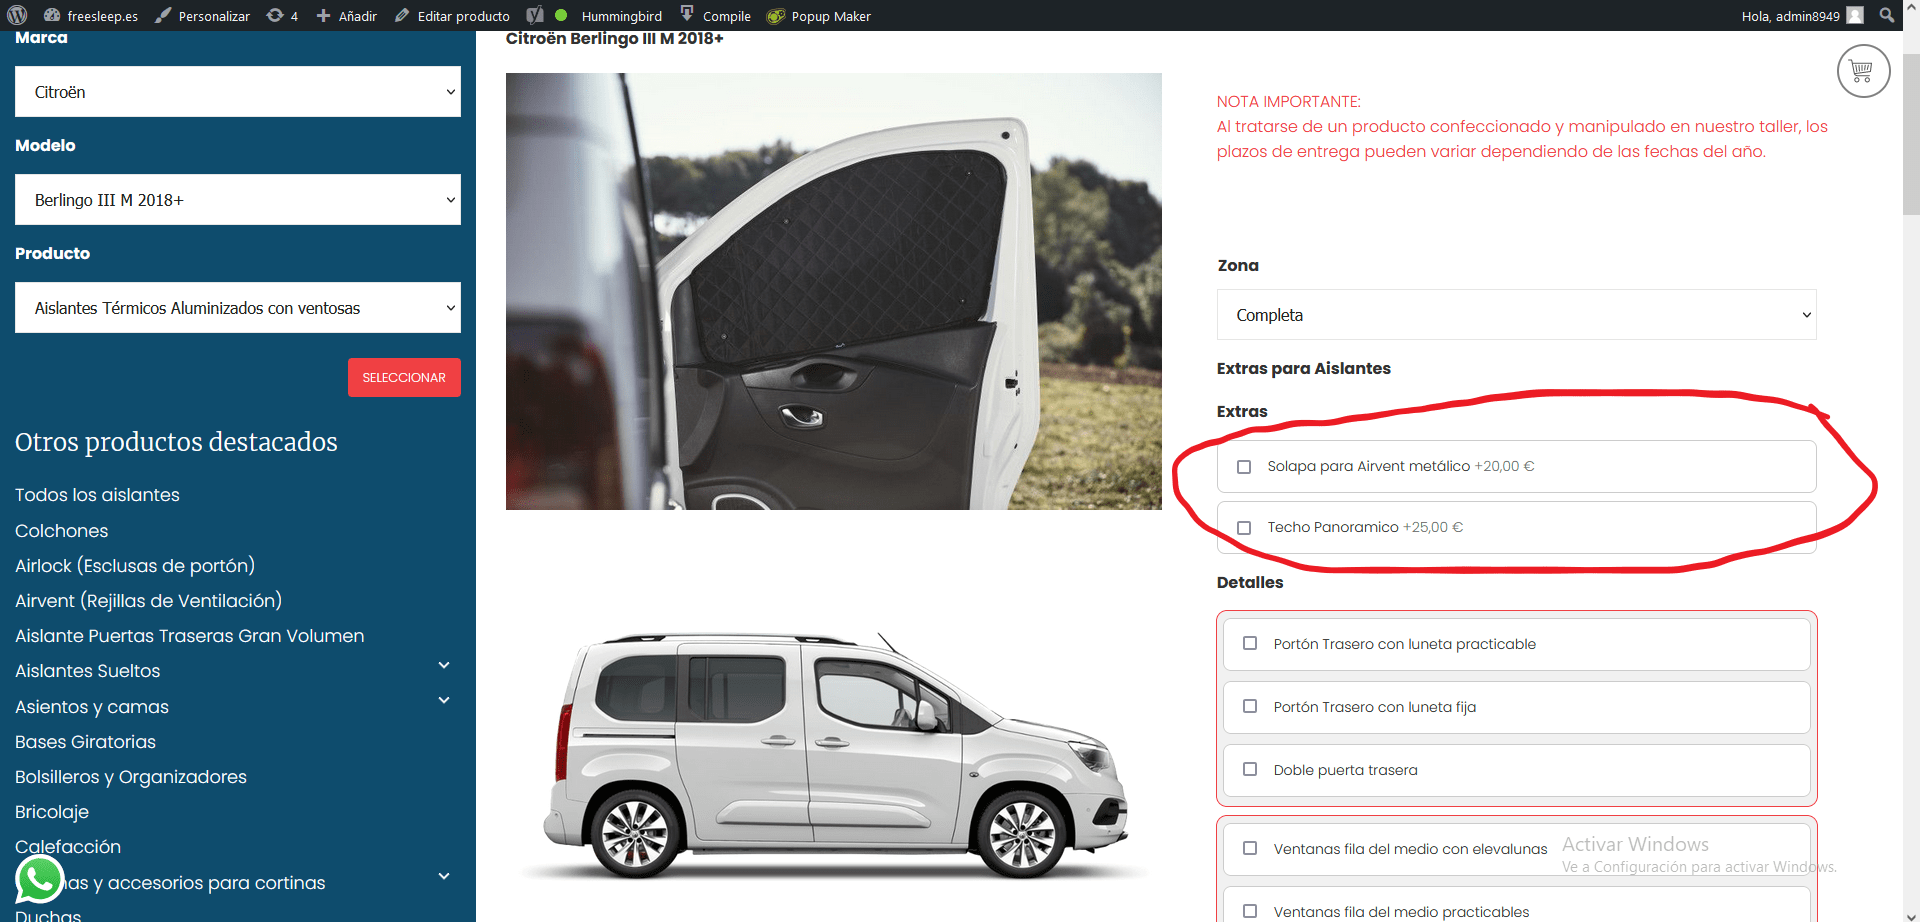Image resolution: width=1920 pixels, height=922 pixels.
Task: Open the Popup Maker icon
Action: tap(775, 16)
